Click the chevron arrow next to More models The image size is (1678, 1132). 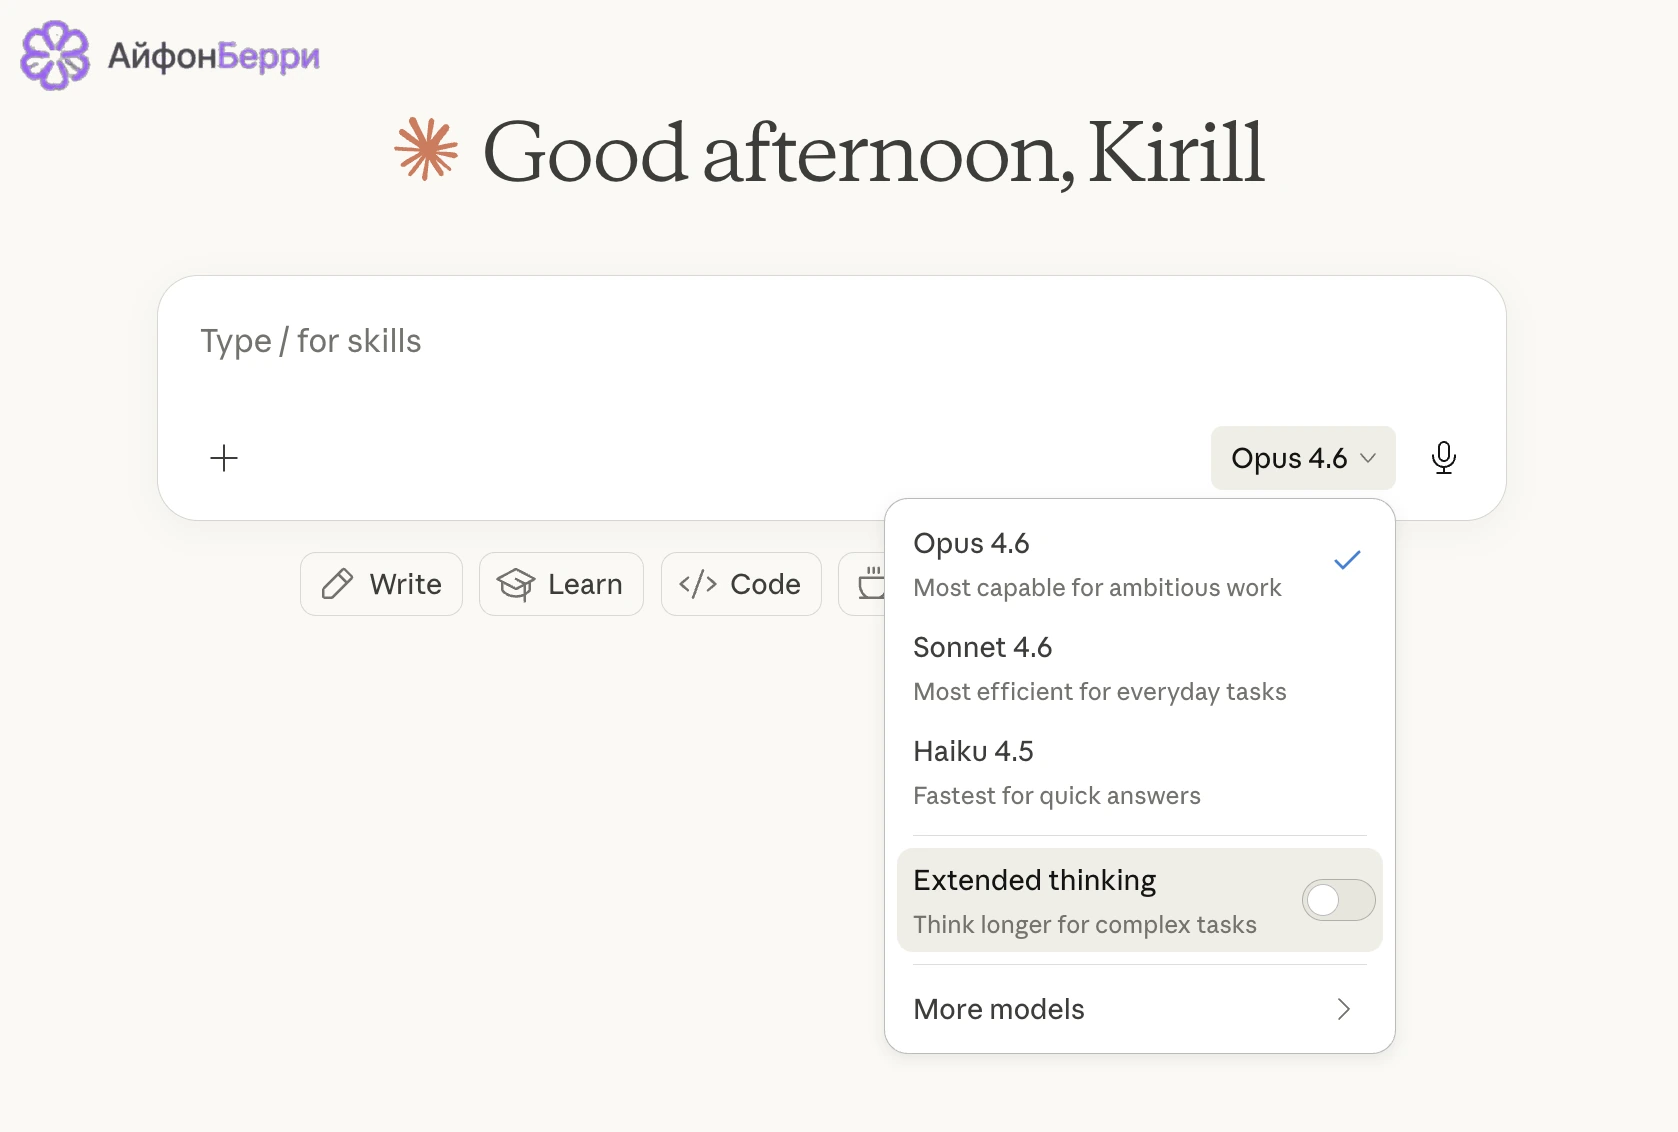[1344, 1009]
